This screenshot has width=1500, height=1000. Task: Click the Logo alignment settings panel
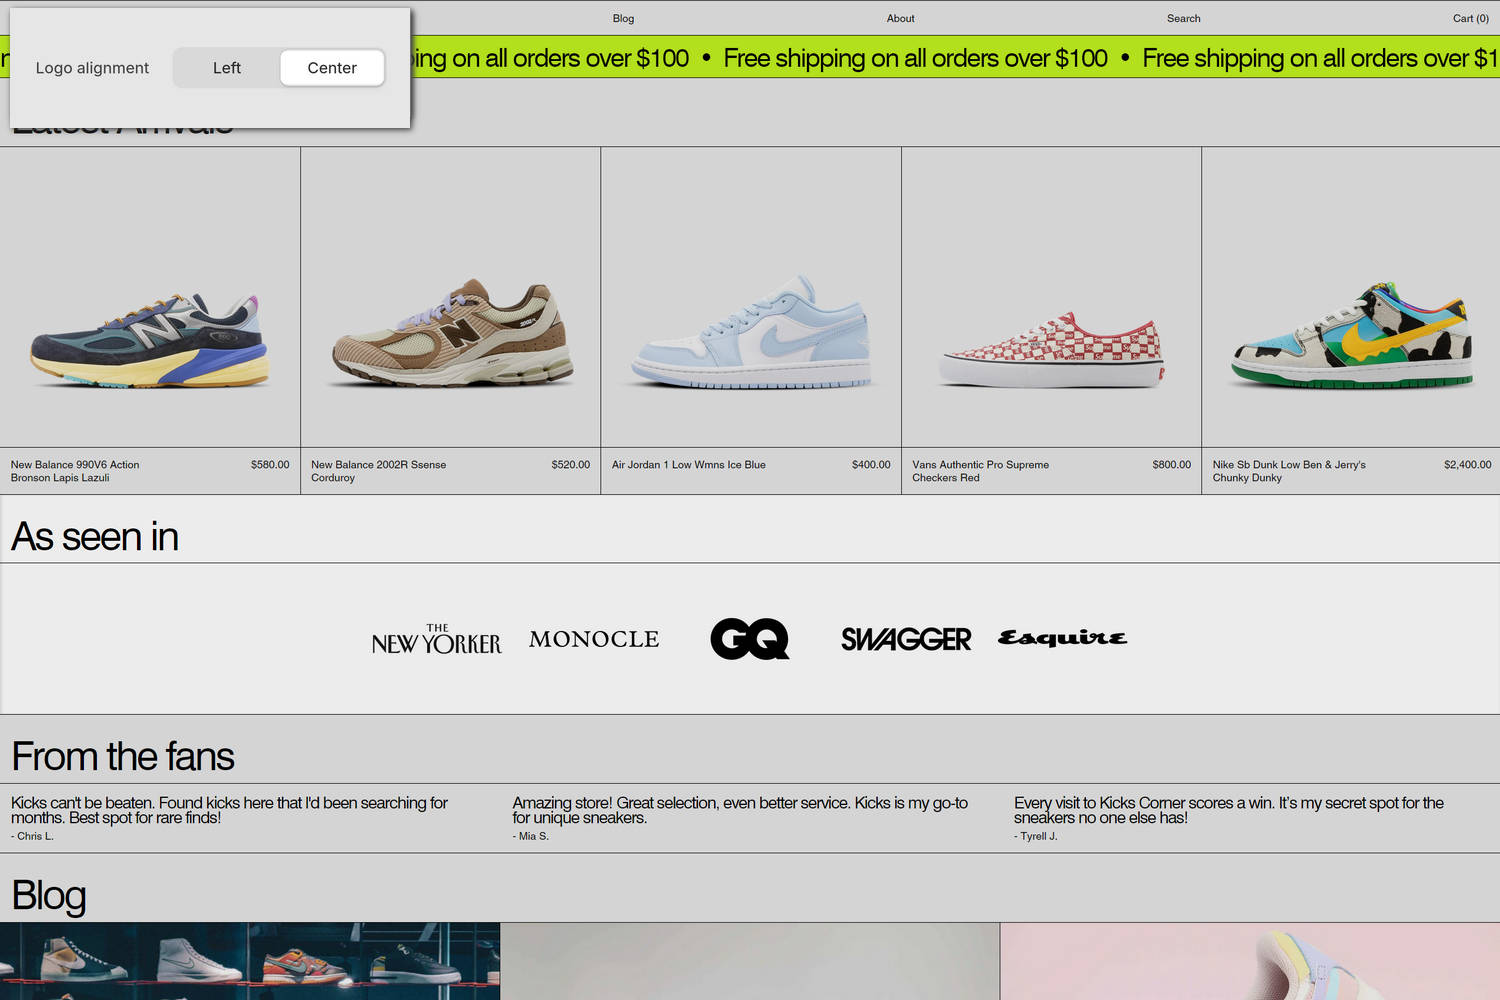click(x=205, y=67)
